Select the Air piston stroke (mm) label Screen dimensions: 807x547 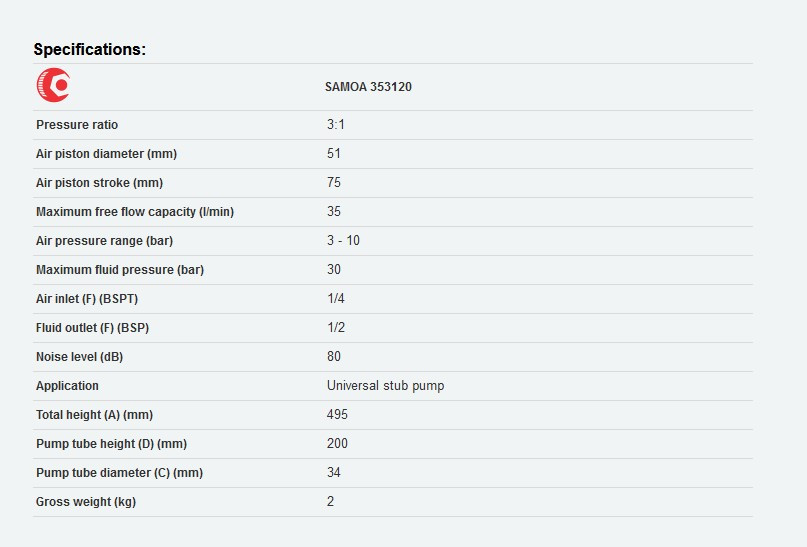99,183
